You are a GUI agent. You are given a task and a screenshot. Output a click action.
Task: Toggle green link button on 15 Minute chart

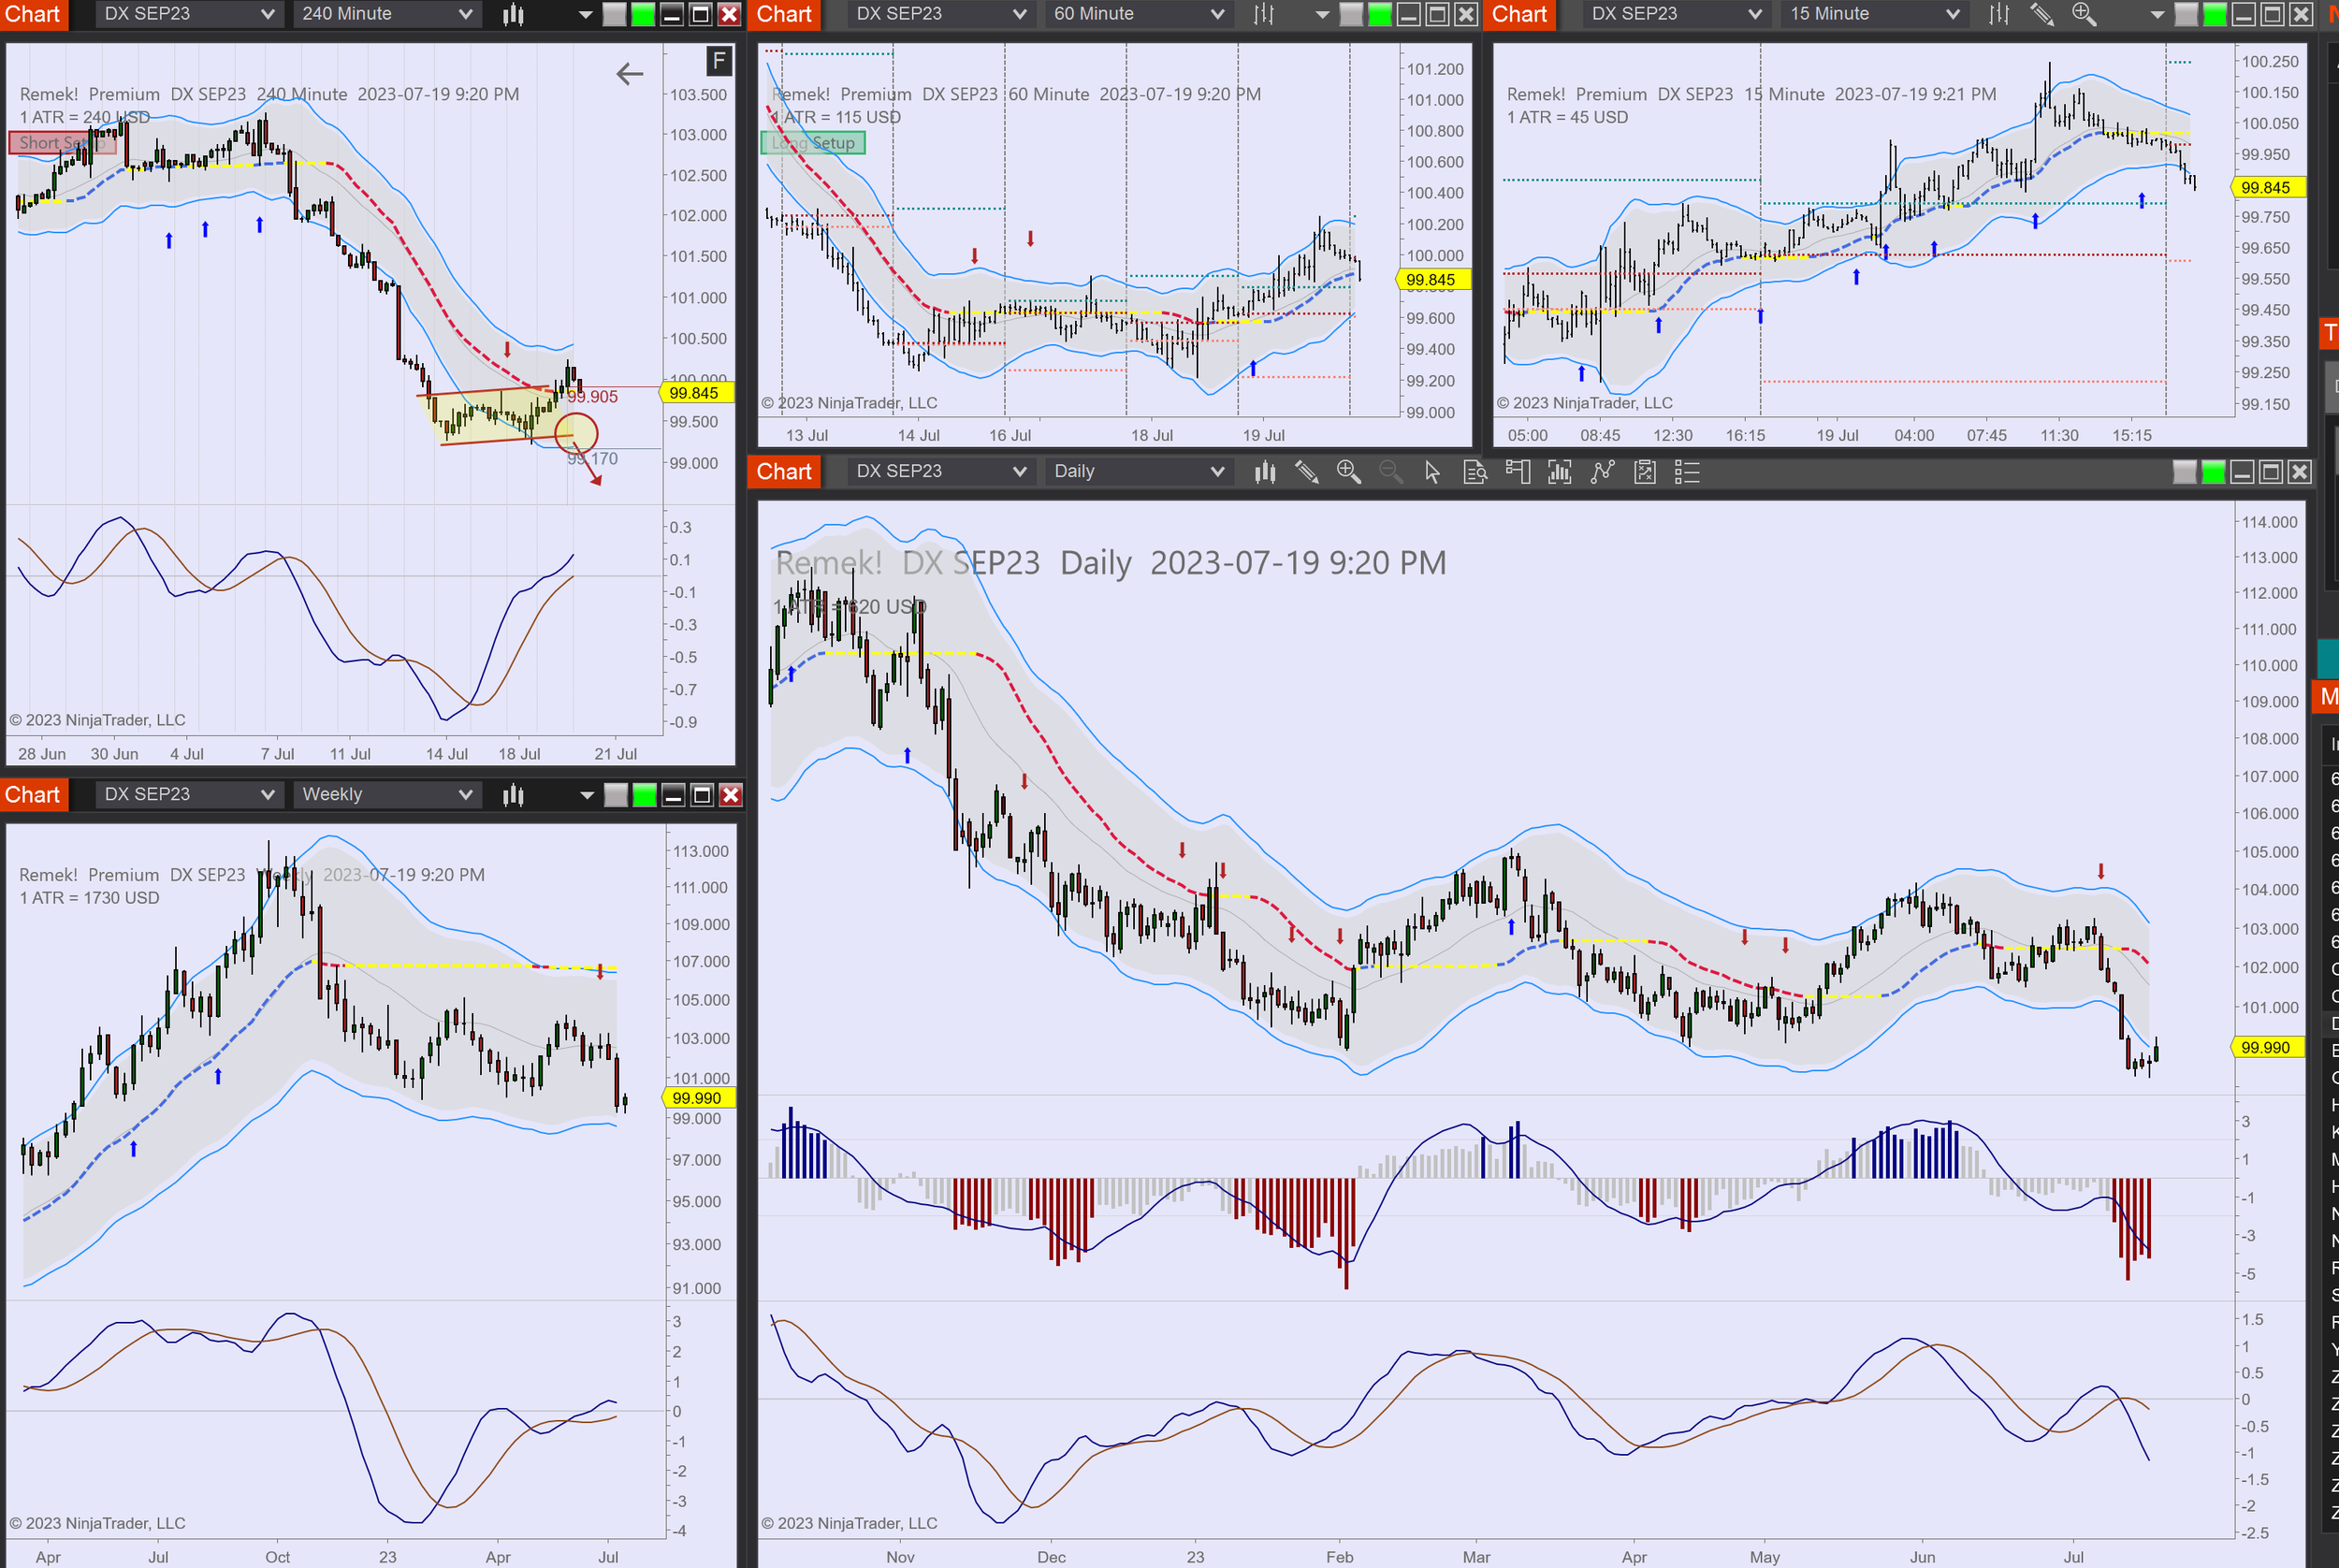[x=2215, y=14]
